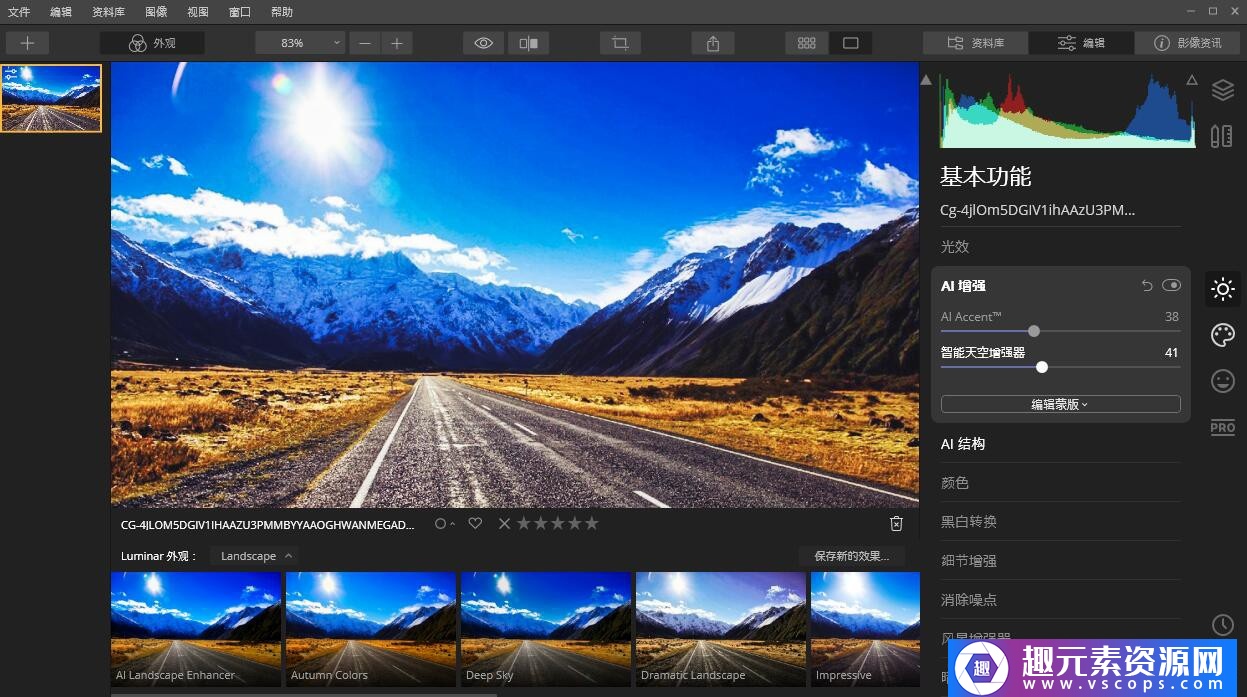
Task: Open the 83% zoom dropdown
Action: click(300, 43)
